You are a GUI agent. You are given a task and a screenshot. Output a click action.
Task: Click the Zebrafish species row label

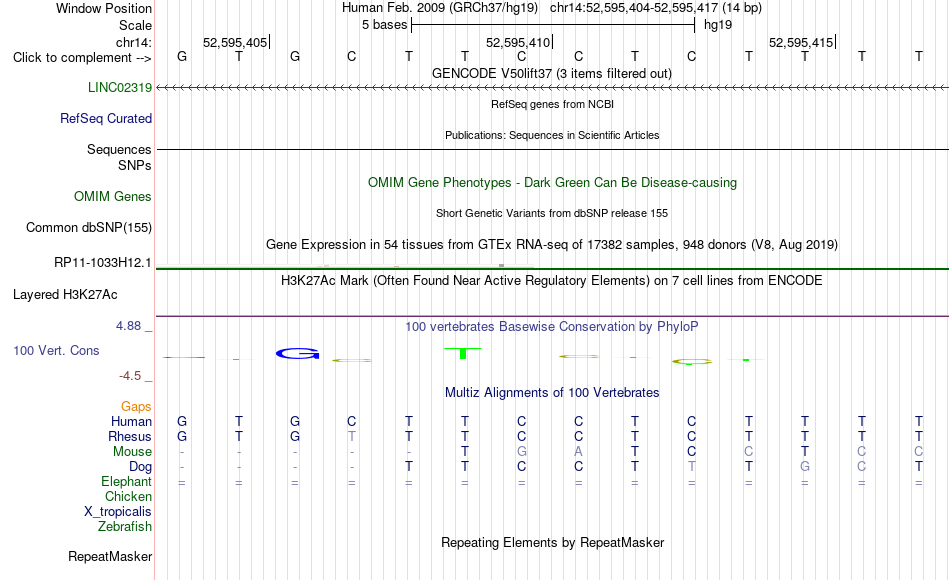[x=125, y=526]
